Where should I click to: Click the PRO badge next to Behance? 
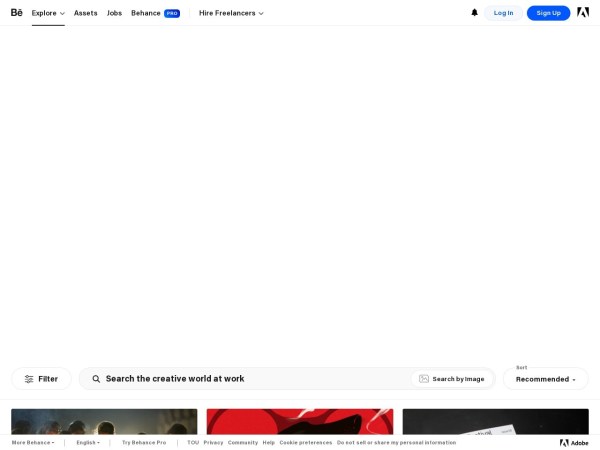172,13
